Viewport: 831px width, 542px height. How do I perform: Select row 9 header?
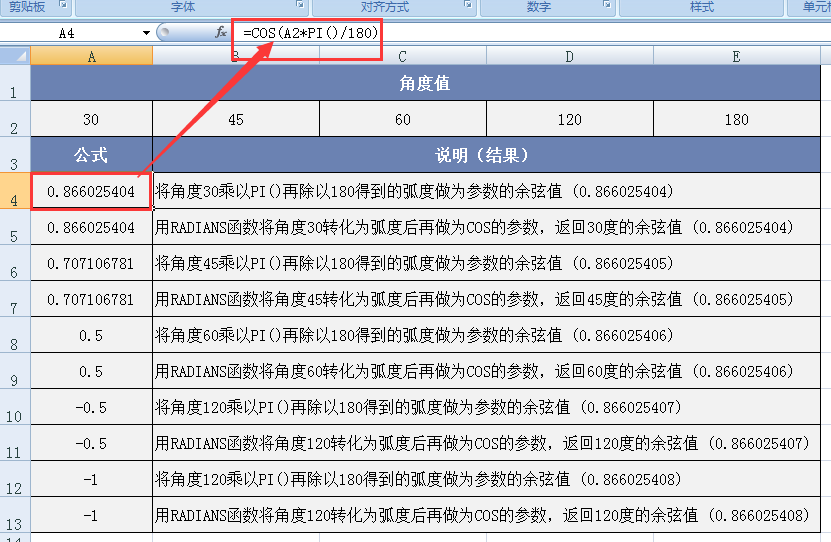point(15,371)
